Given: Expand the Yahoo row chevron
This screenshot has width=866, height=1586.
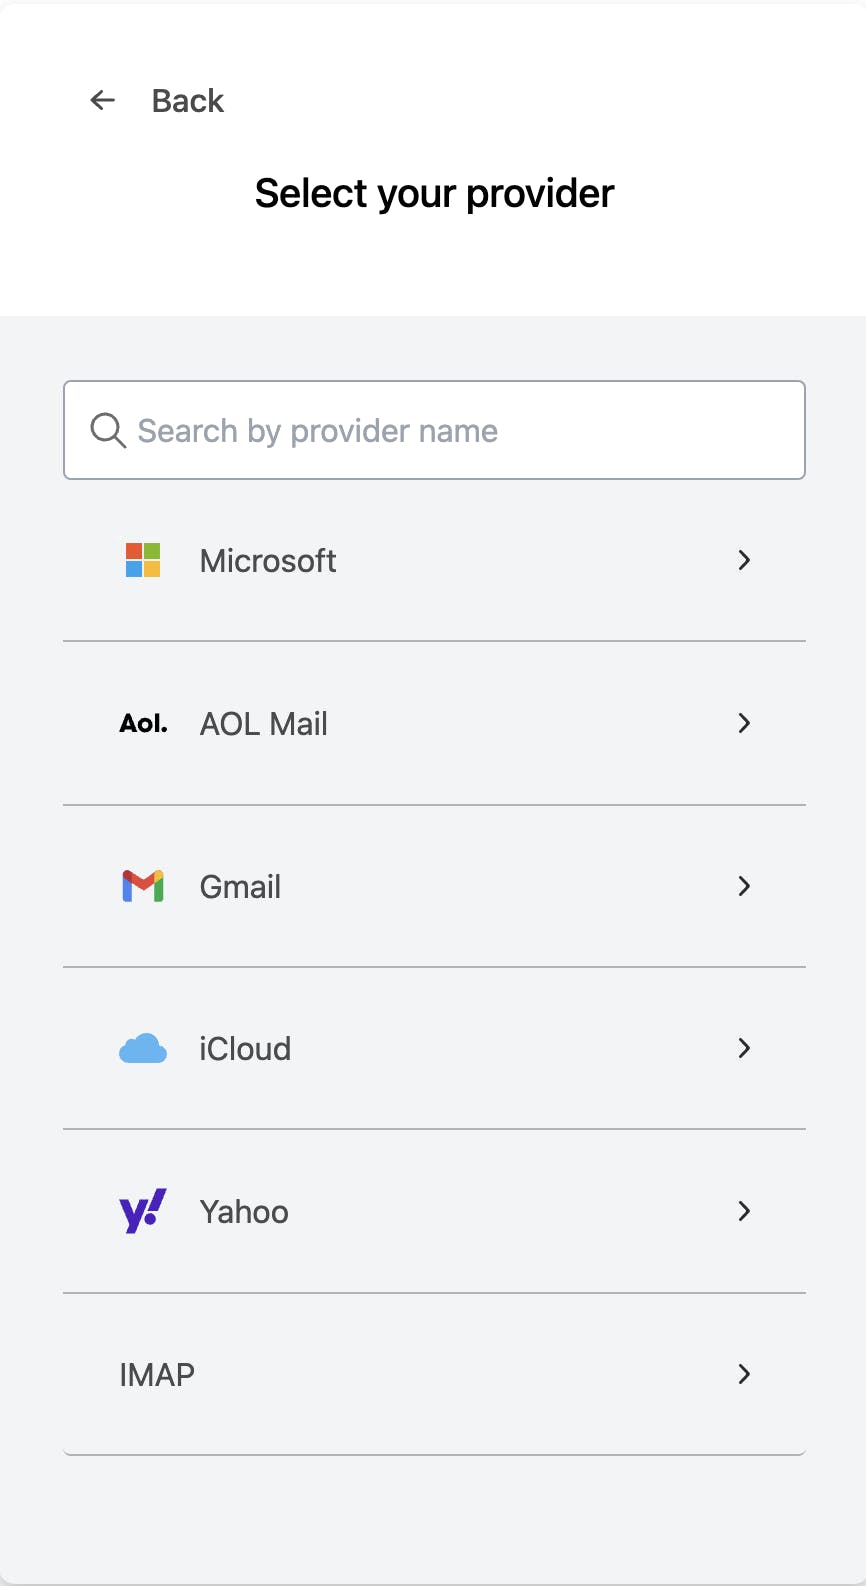Looking at the screenshot, I should pos(744,1211).
